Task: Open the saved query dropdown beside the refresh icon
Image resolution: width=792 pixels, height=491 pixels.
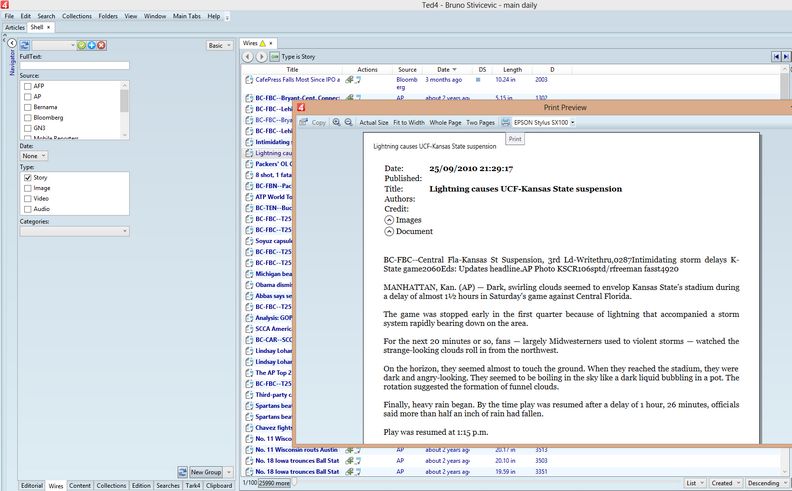Action: [53, 45]
